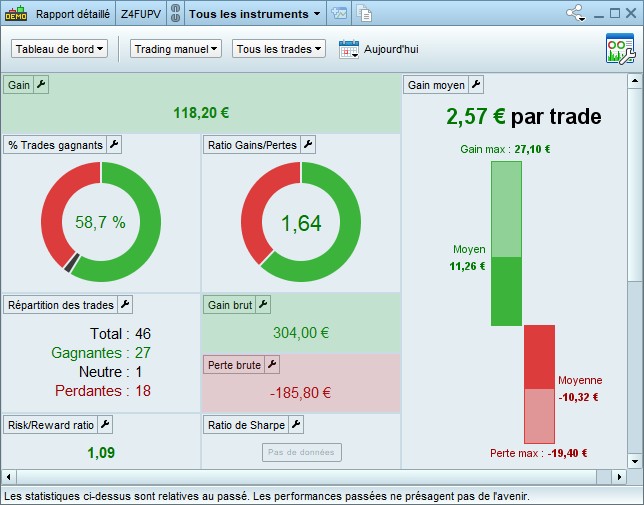This screenshot has width=644, height=505.
Task: Click the vertical scrollbar down arrow
Action: tap(635, 461)
